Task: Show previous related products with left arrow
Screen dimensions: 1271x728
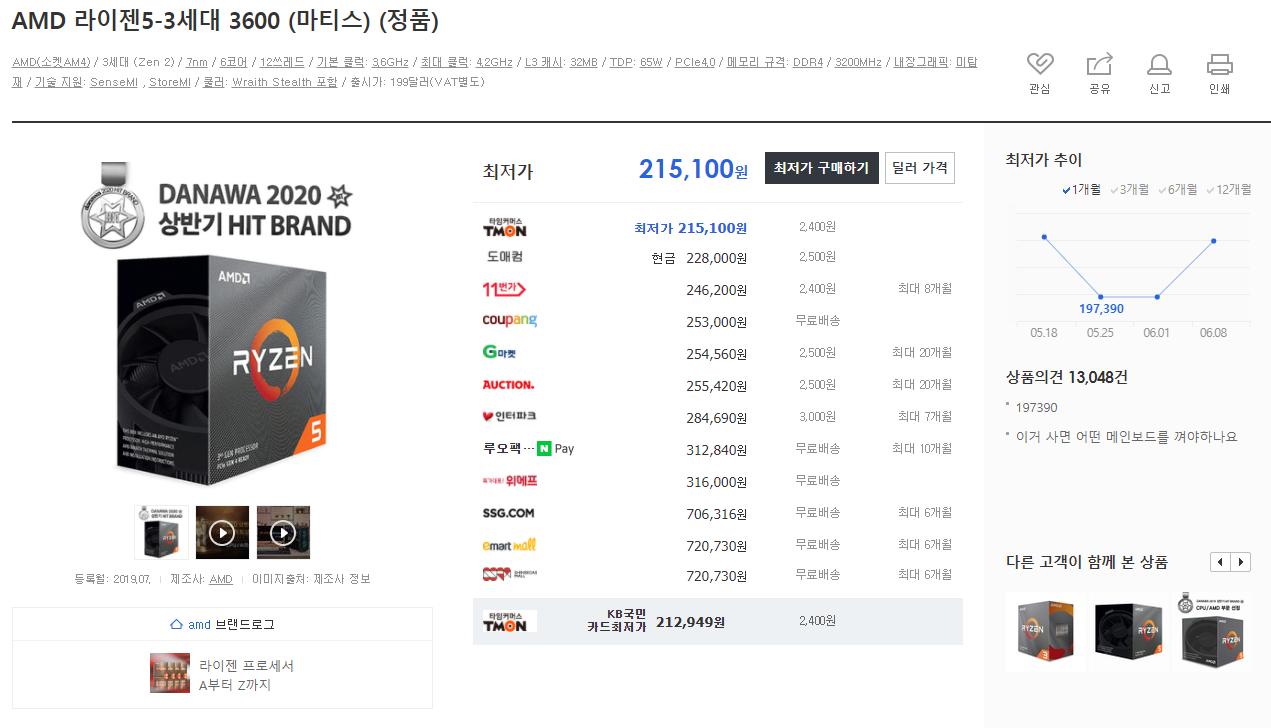Action: [x=1220, y=562]
